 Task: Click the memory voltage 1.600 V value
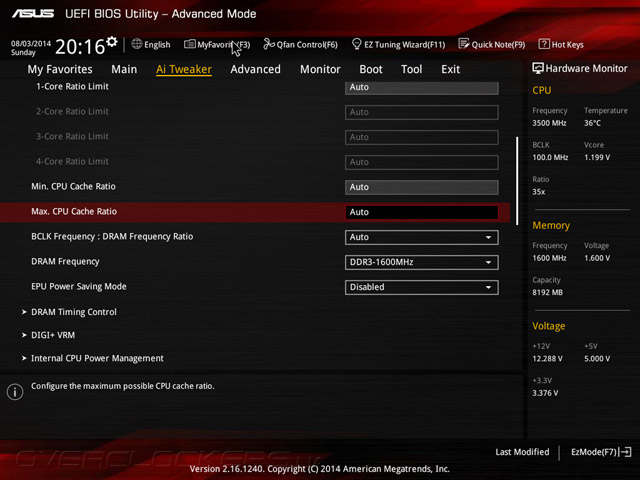[x=597, y=258]
